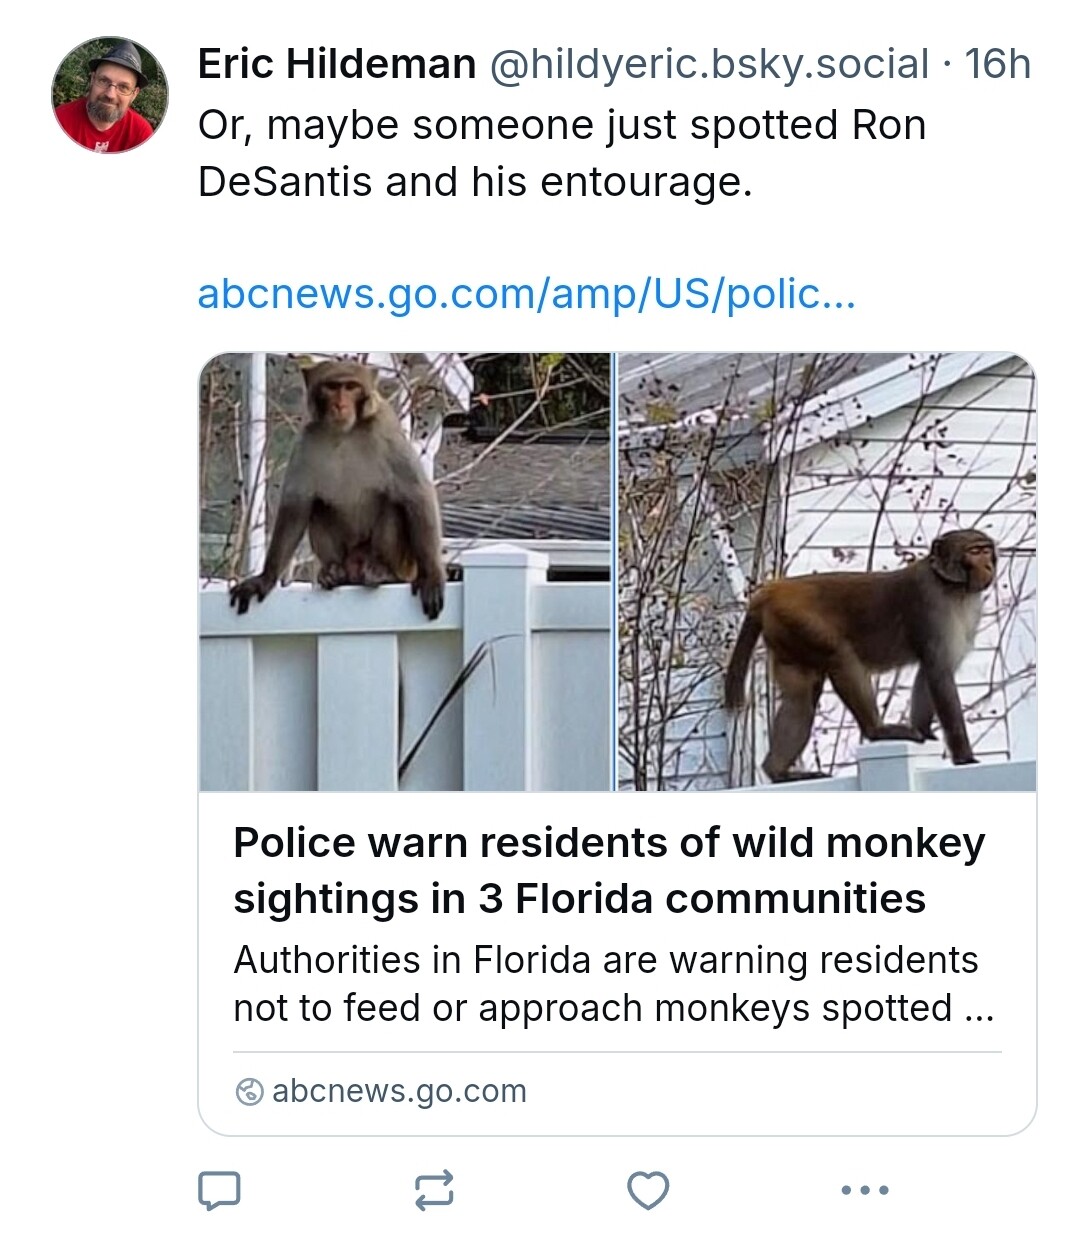Open Eric Hildeman's profile avatar
Image resolution: width=1080 pixels, height=1245 pixels.
pyautogui.click(x=110, y=95)
